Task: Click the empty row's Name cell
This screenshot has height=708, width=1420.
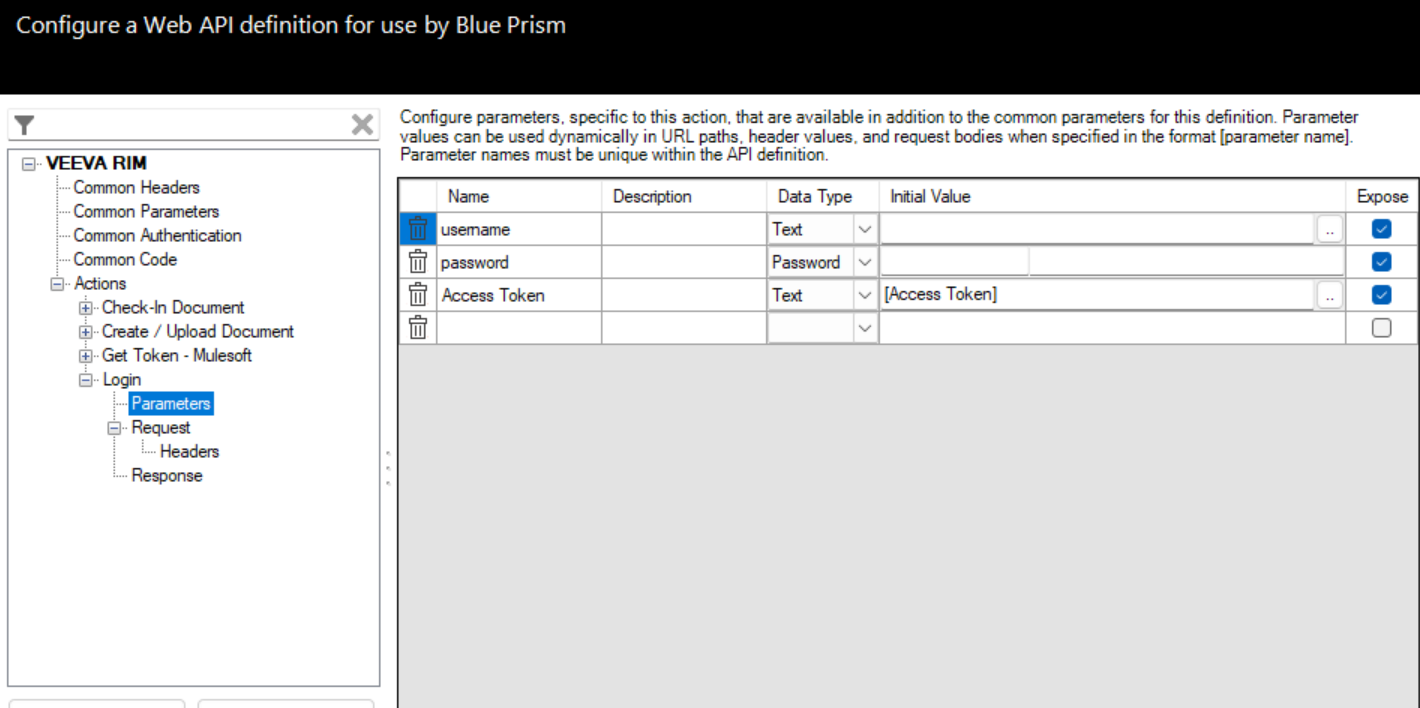Action: click(519, 327)
